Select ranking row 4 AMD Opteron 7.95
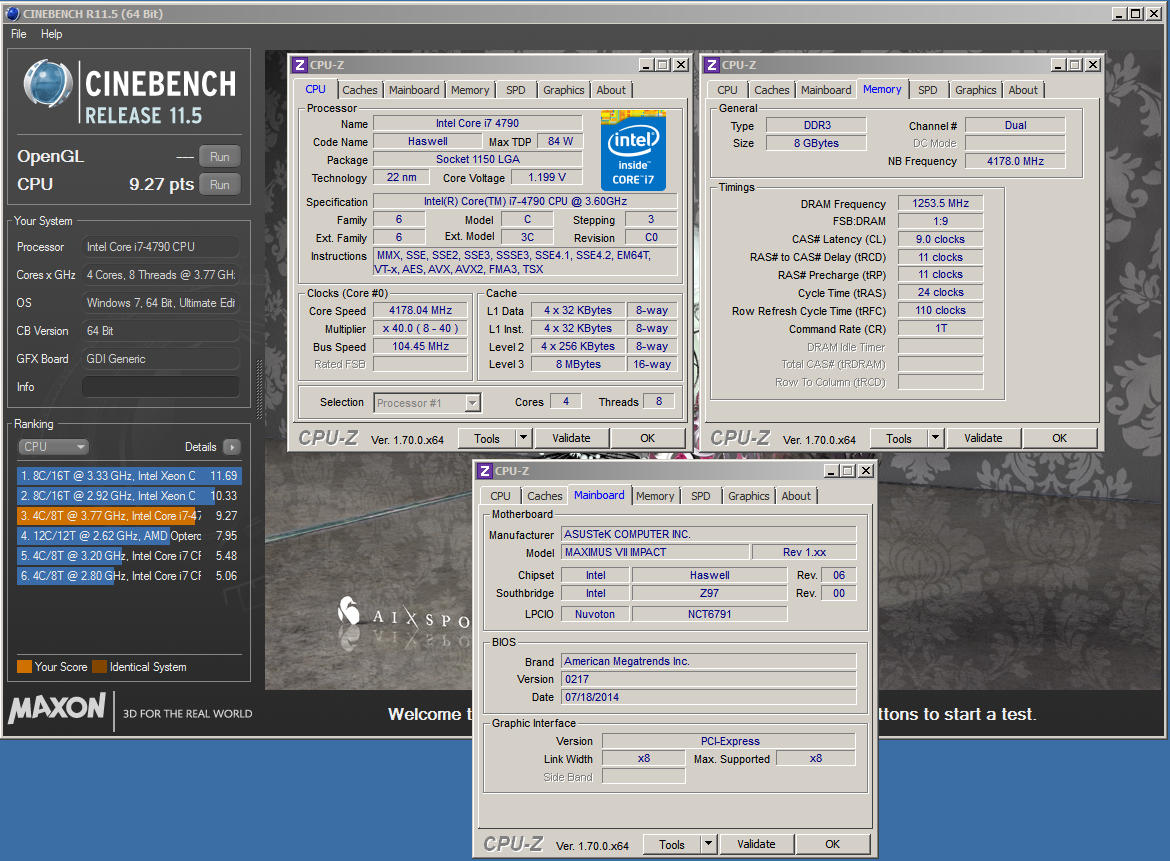This screenshot has height=861, width=1170. click(x=129, y=536)
